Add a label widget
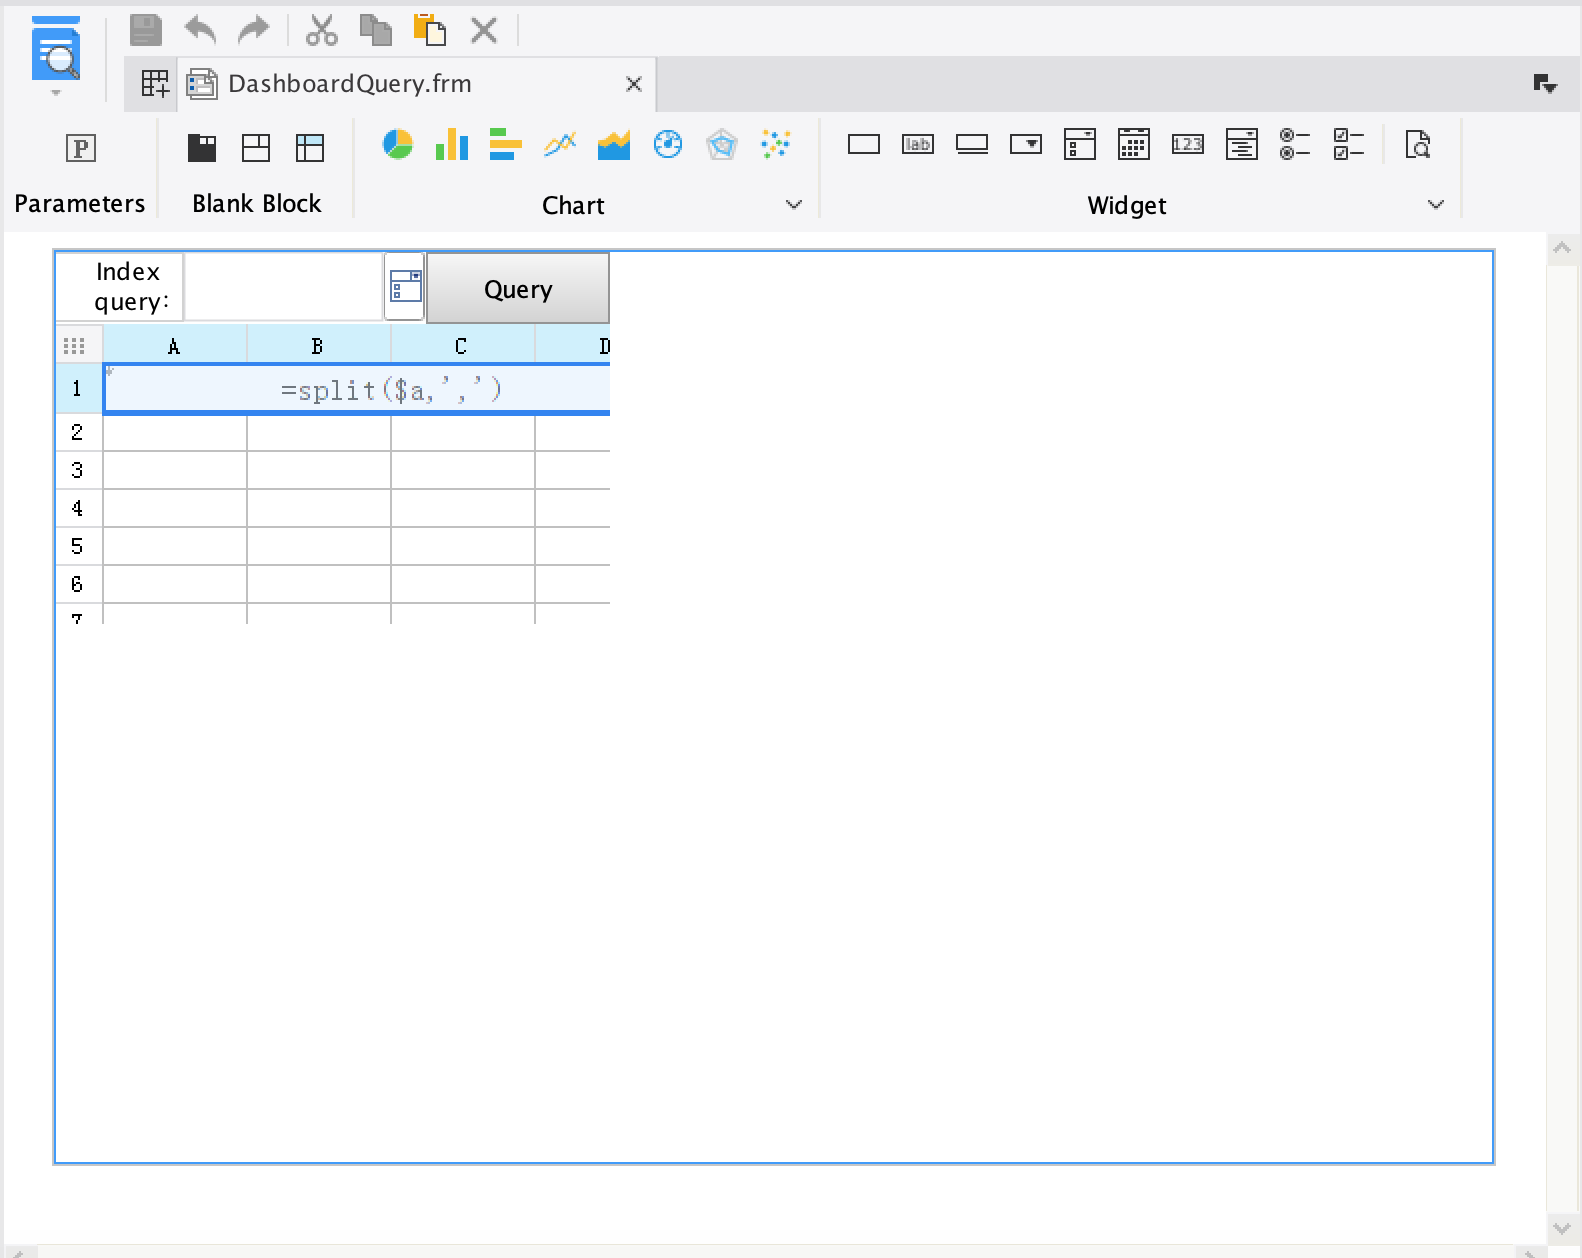This screenshot has width=1582, height=1258. coord(918,145)
